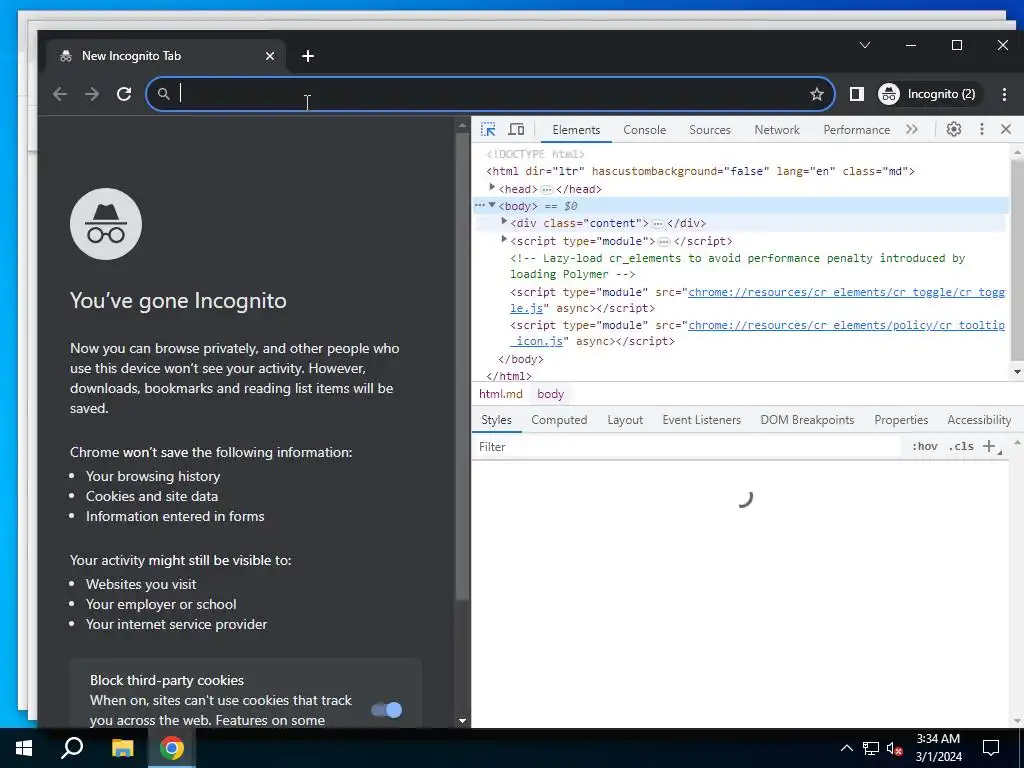Click the browser back arrow
The image size is (1024, 768).
[60, 94]
